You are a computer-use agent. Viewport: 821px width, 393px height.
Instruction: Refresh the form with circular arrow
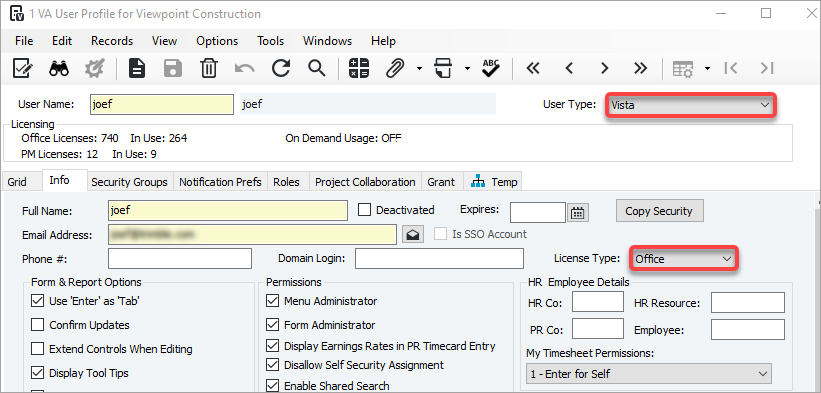(x=281, y=68)
